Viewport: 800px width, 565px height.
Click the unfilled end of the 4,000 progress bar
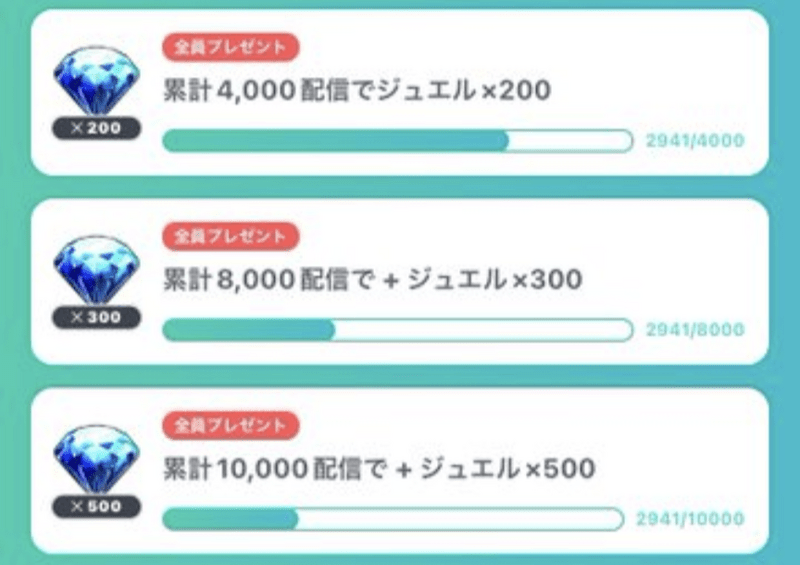pos(571,140)
